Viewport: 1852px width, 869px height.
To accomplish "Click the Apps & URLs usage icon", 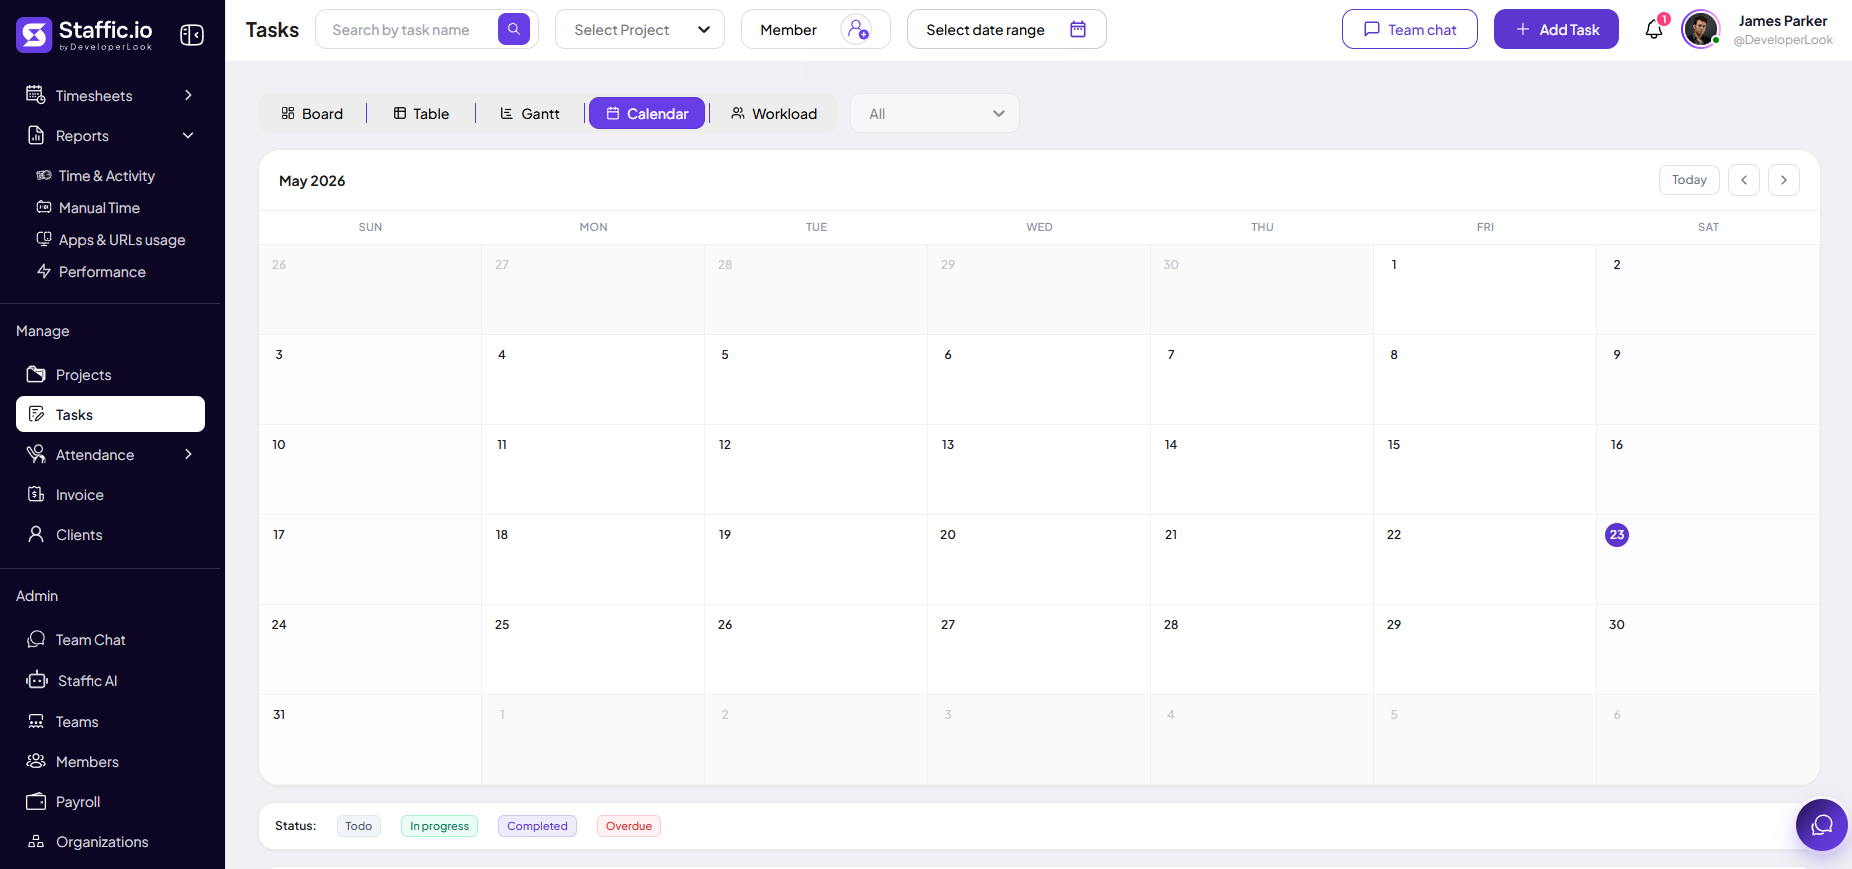I will click(x=44, y=239).
